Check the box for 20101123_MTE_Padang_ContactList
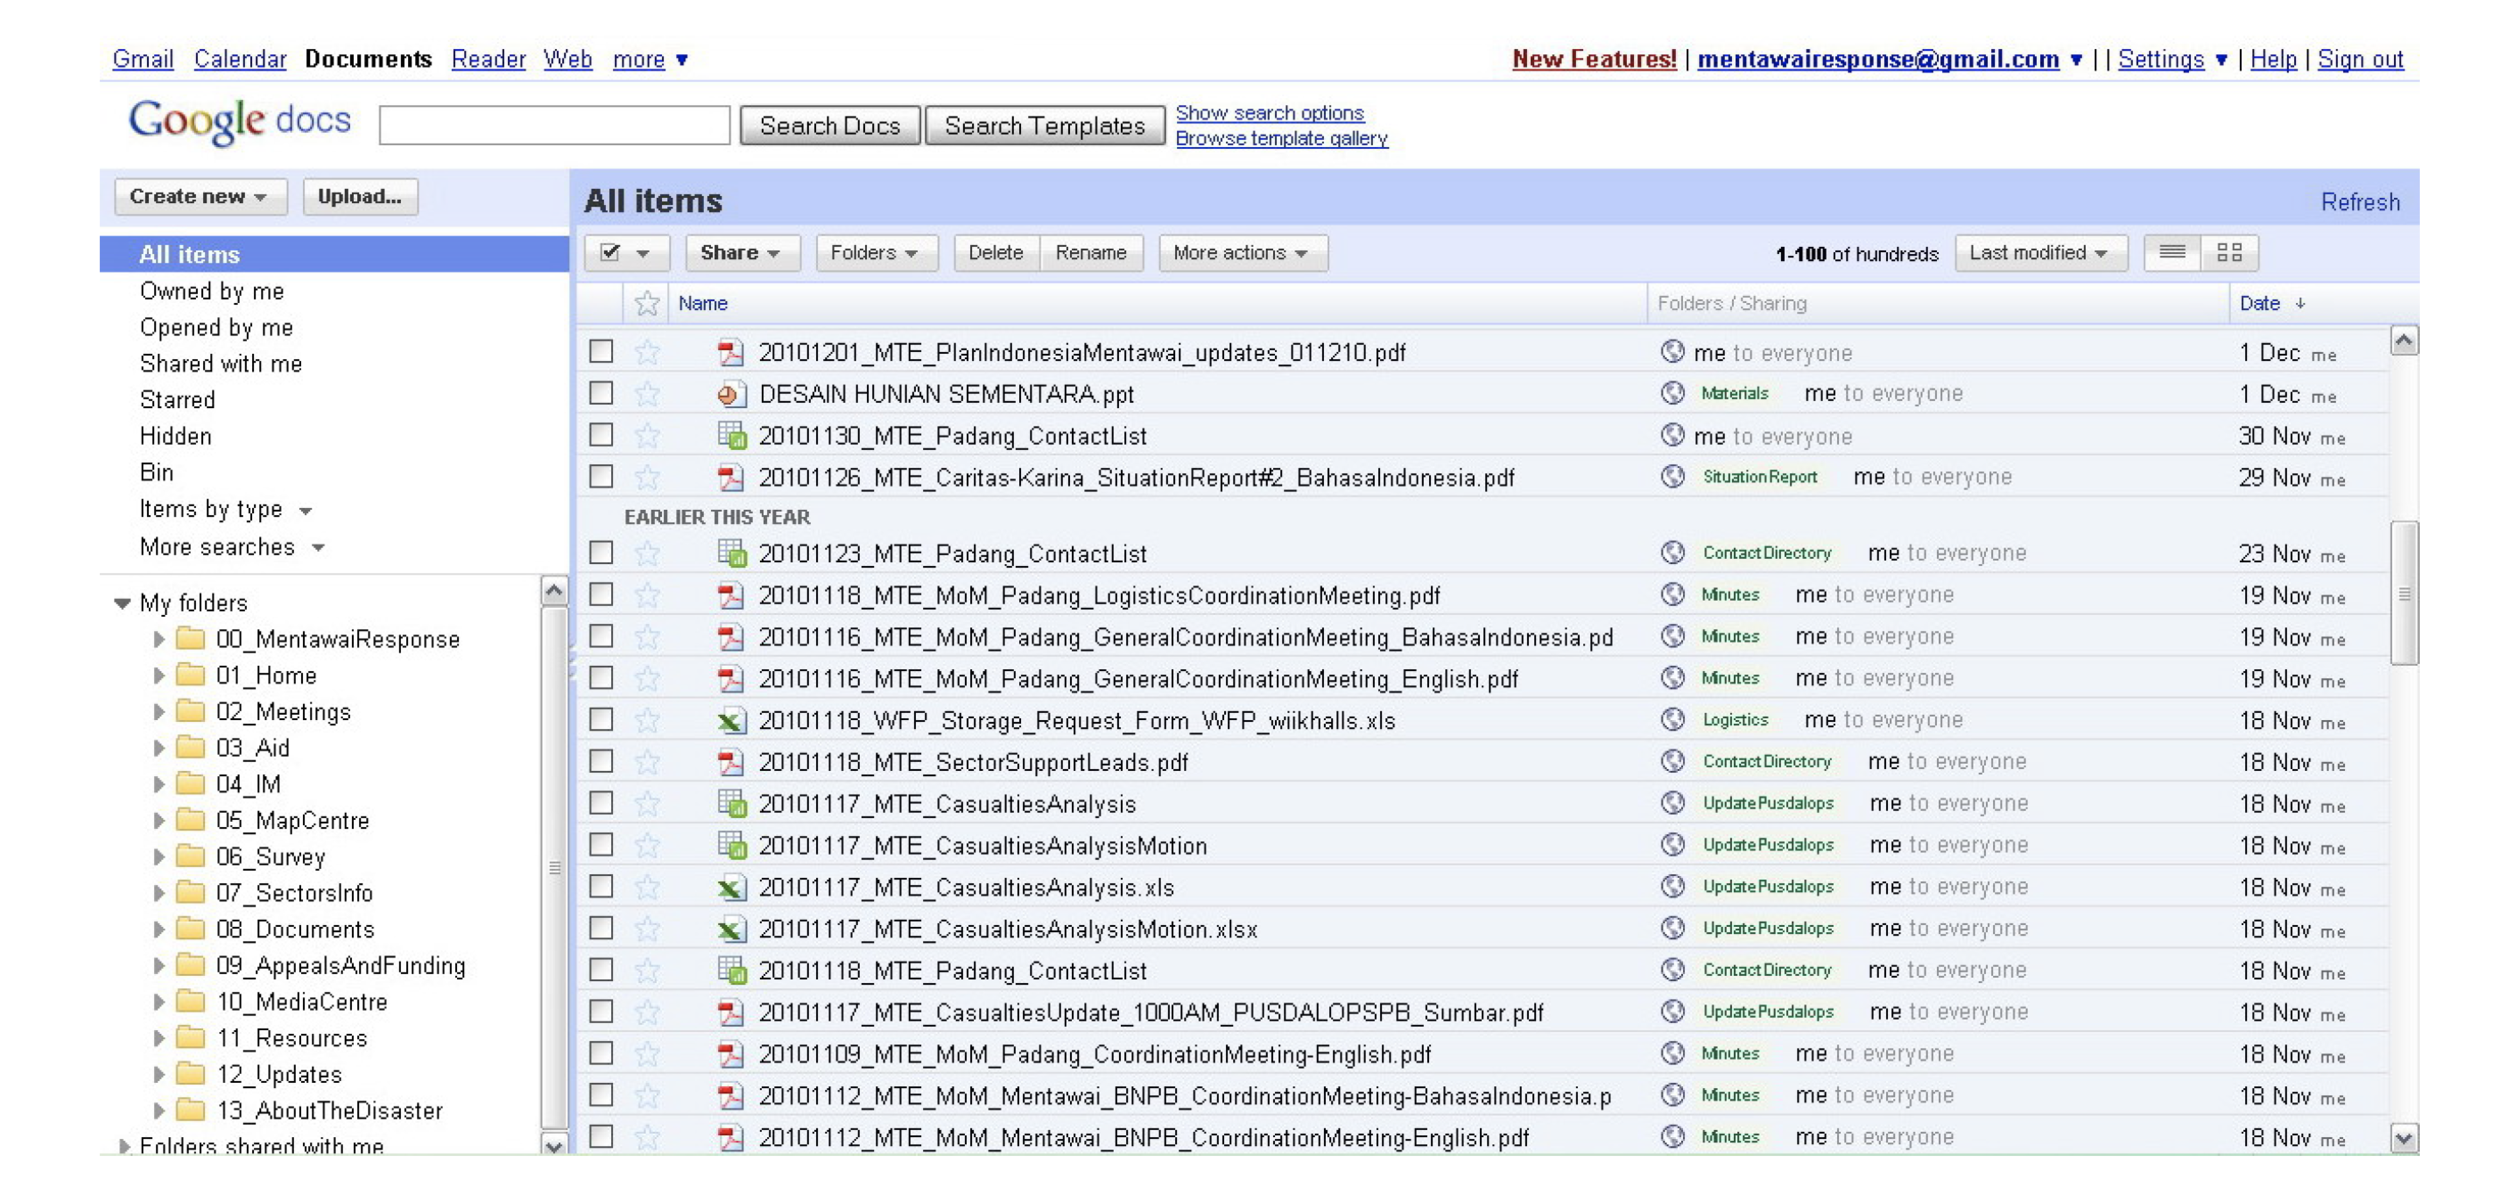Viewport: 2500px width, 1196px height. (x=601, y=552)
